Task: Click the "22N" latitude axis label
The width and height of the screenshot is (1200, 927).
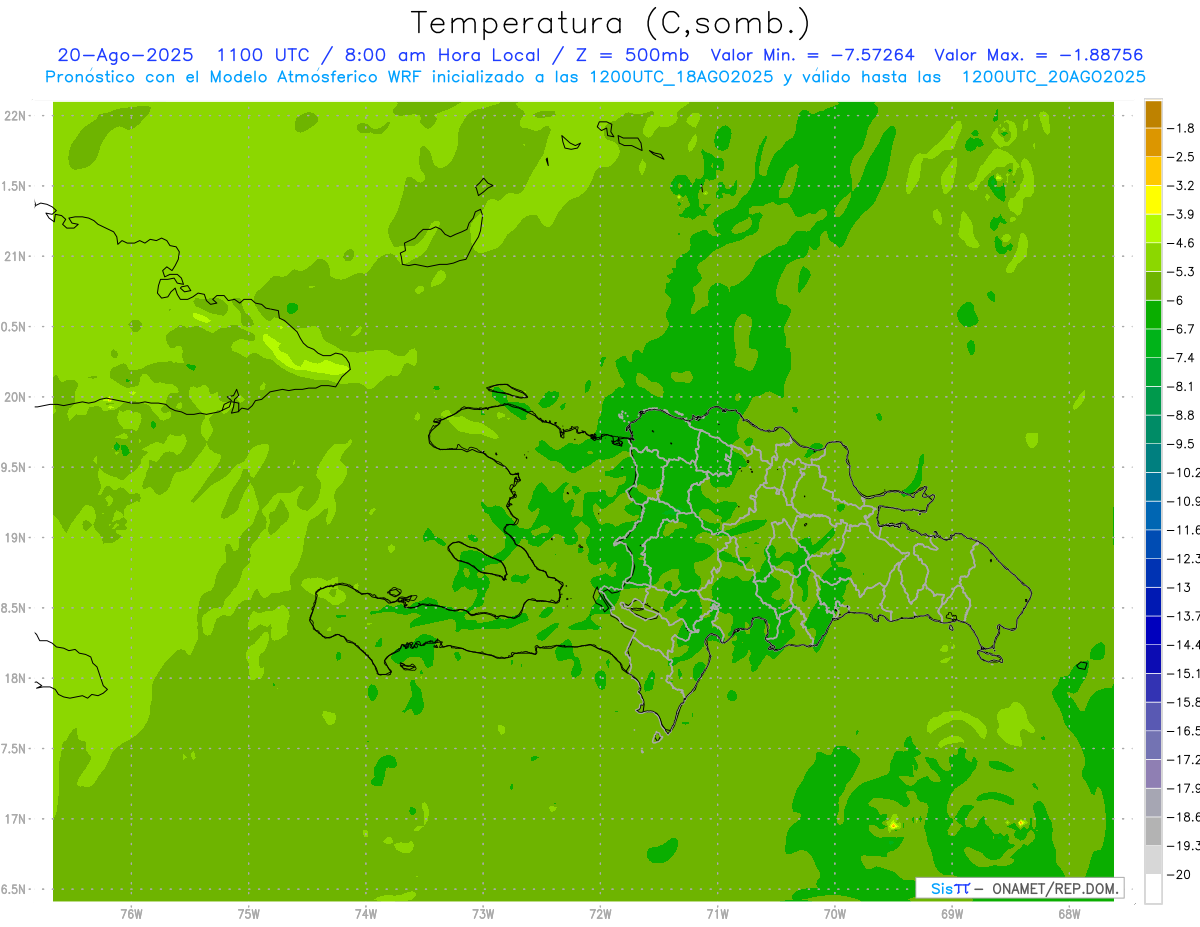Action: (15, 116)
